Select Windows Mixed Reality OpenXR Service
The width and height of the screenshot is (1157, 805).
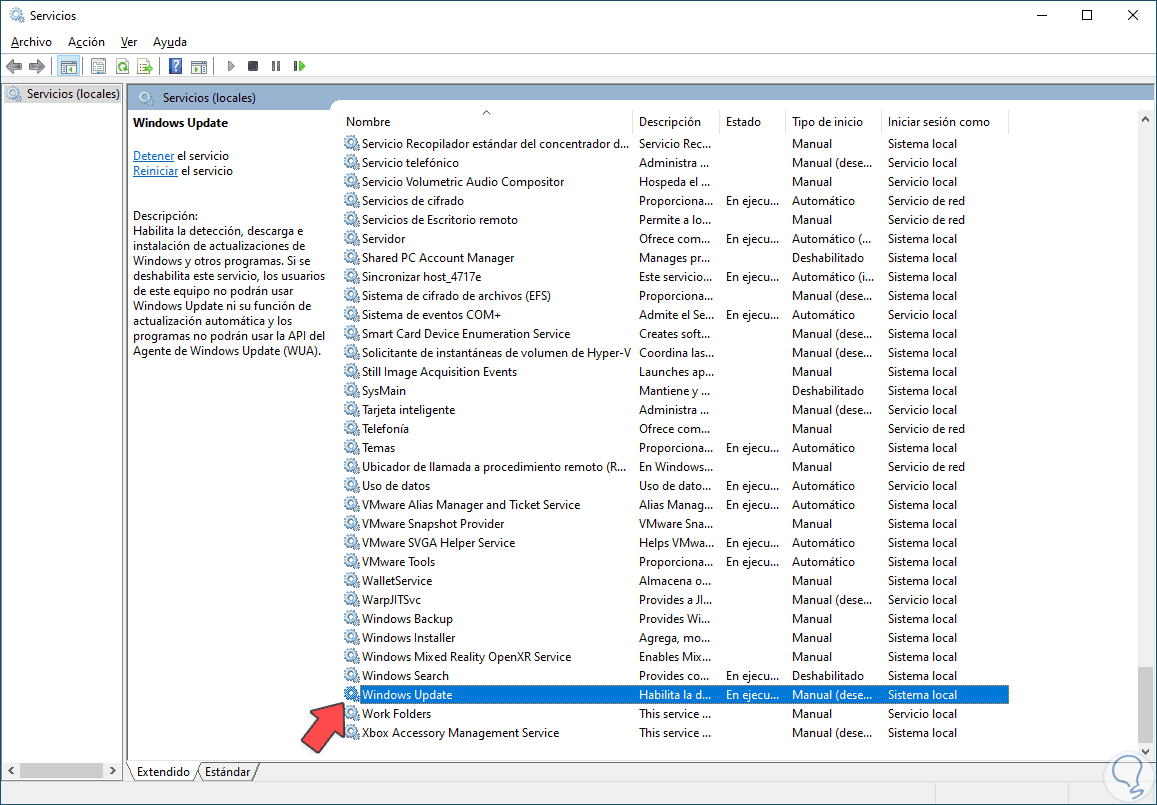[676, 657]
